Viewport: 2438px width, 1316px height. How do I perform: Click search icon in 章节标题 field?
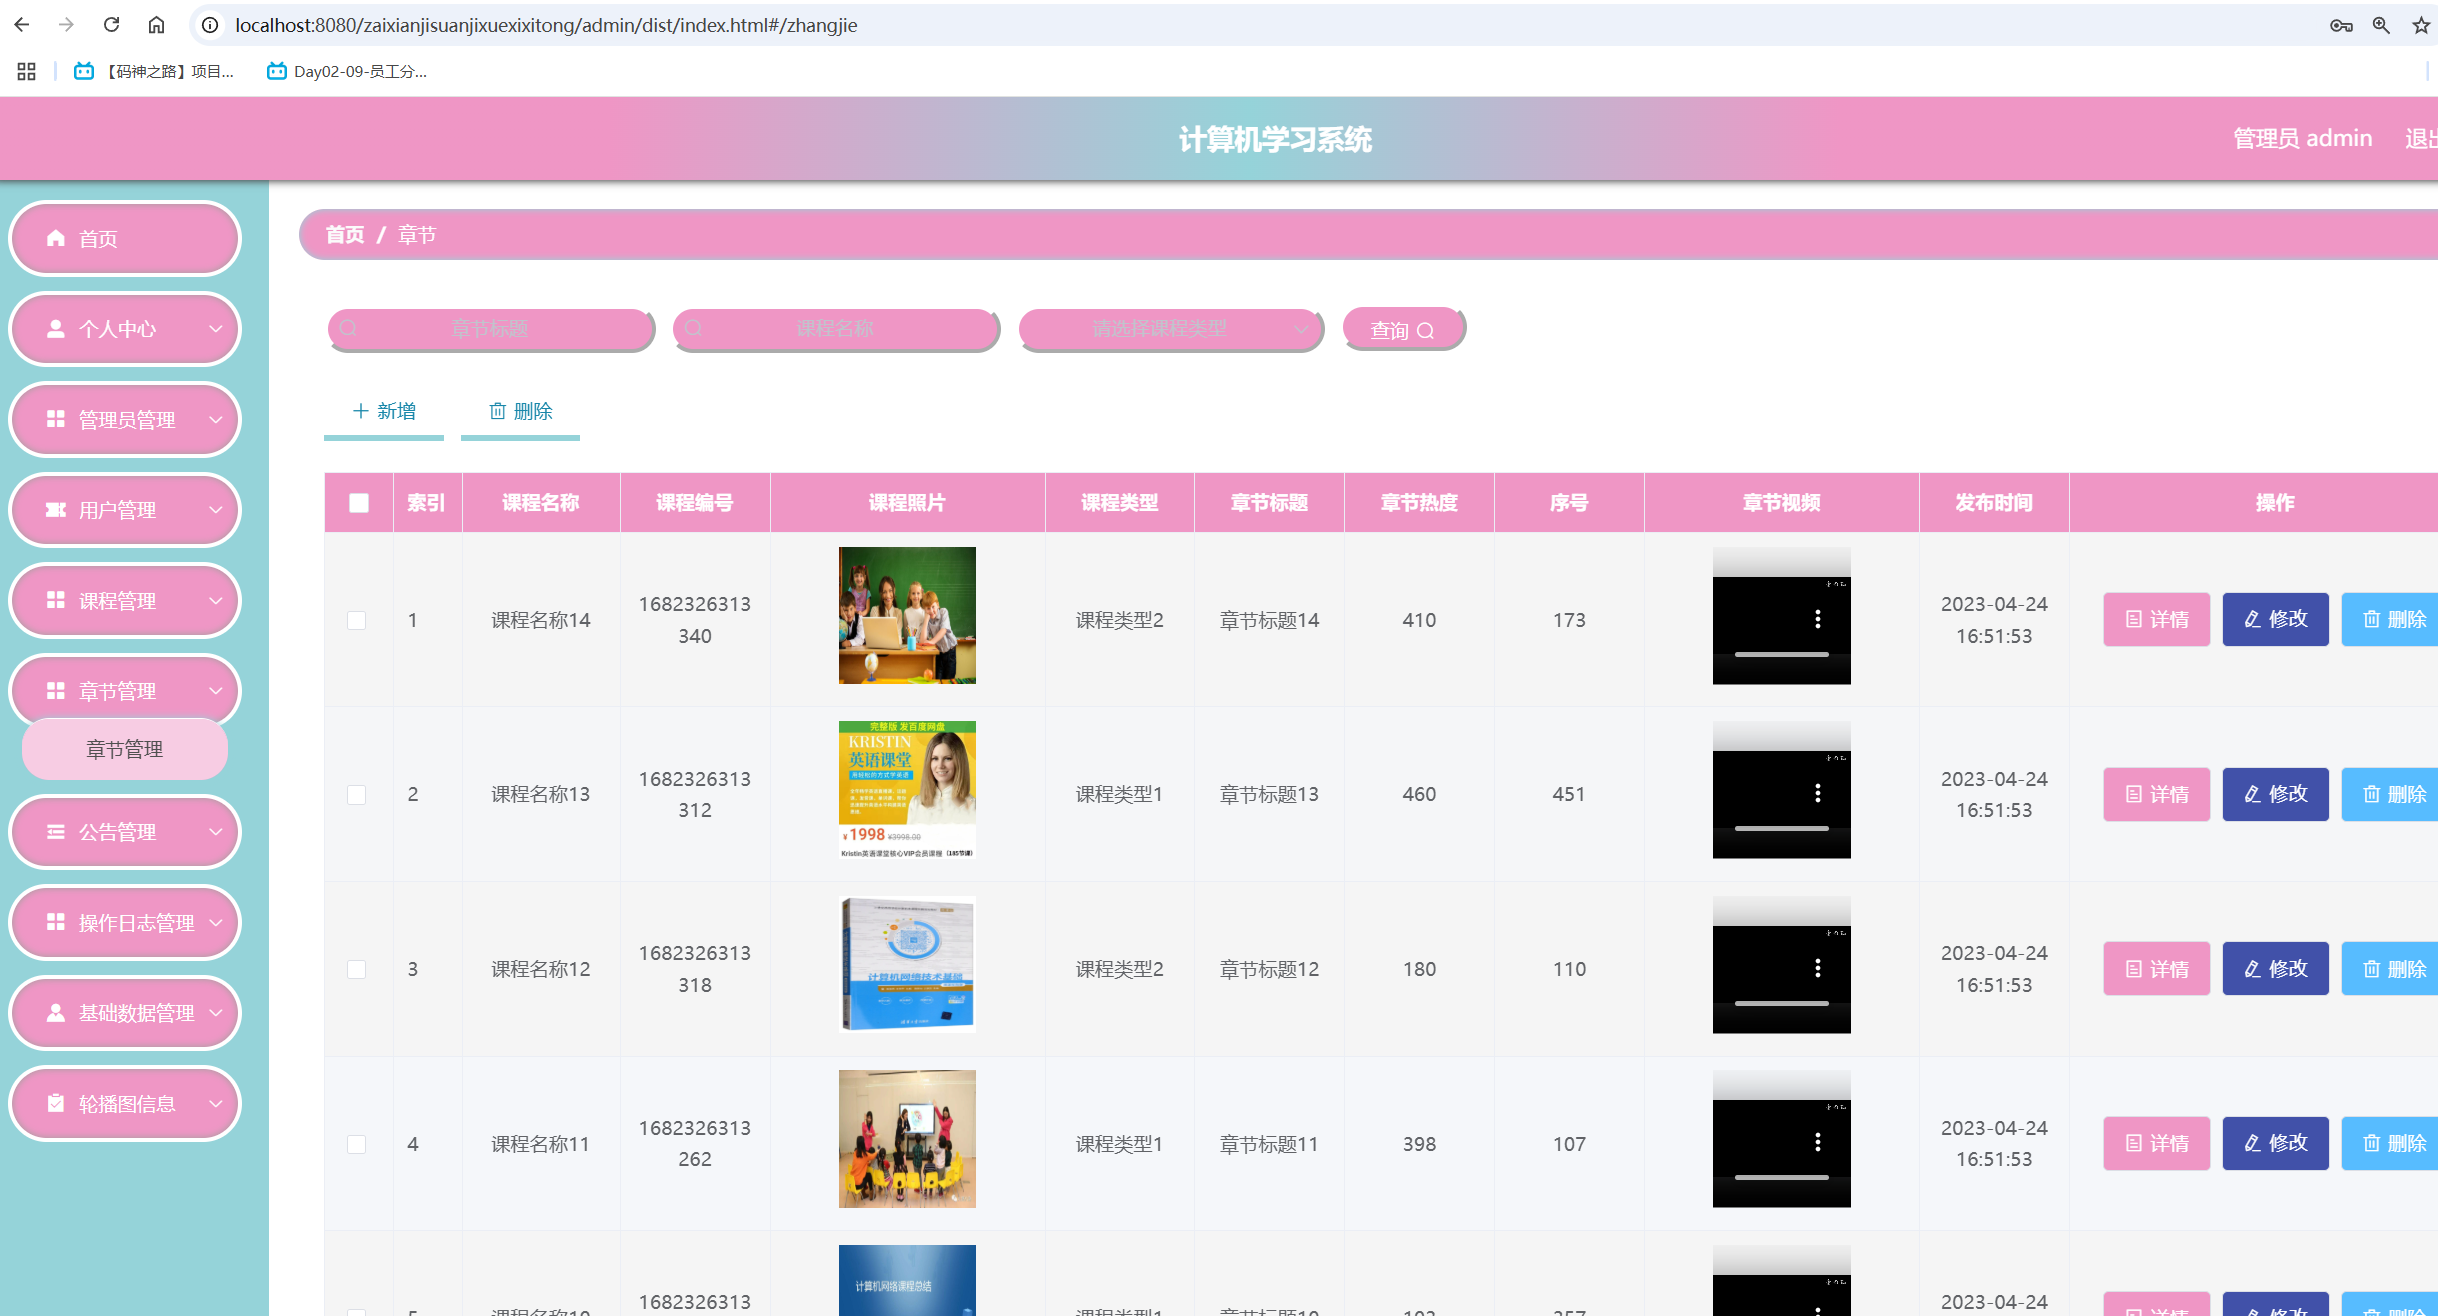pos(349,328)
